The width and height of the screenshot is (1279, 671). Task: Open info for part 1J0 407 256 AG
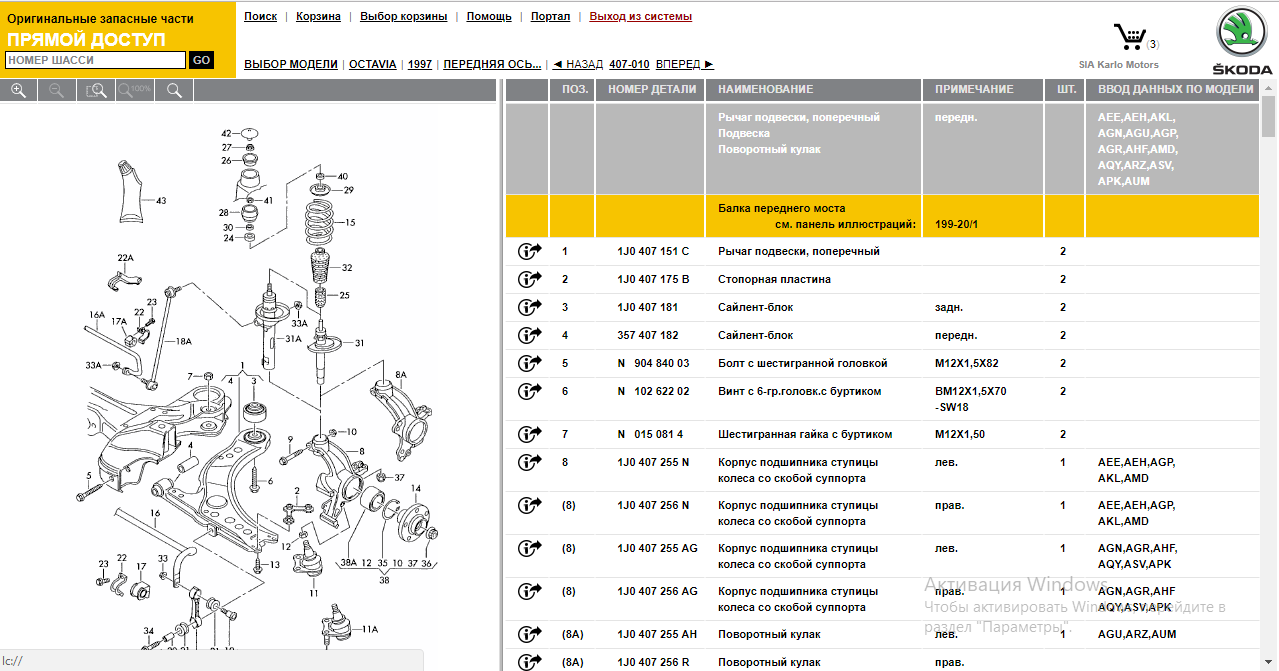pos(529,591)
